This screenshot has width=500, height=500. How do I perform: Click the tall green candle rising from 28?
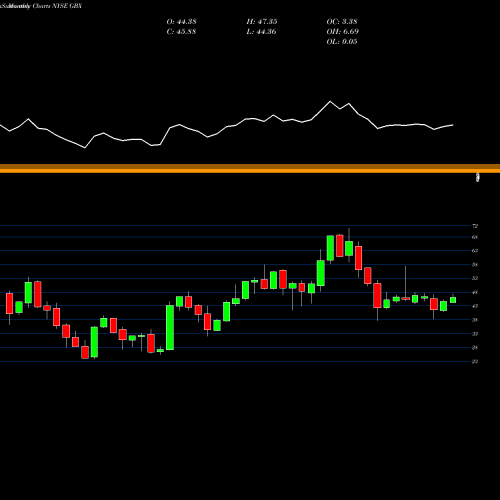pos(170,327)
